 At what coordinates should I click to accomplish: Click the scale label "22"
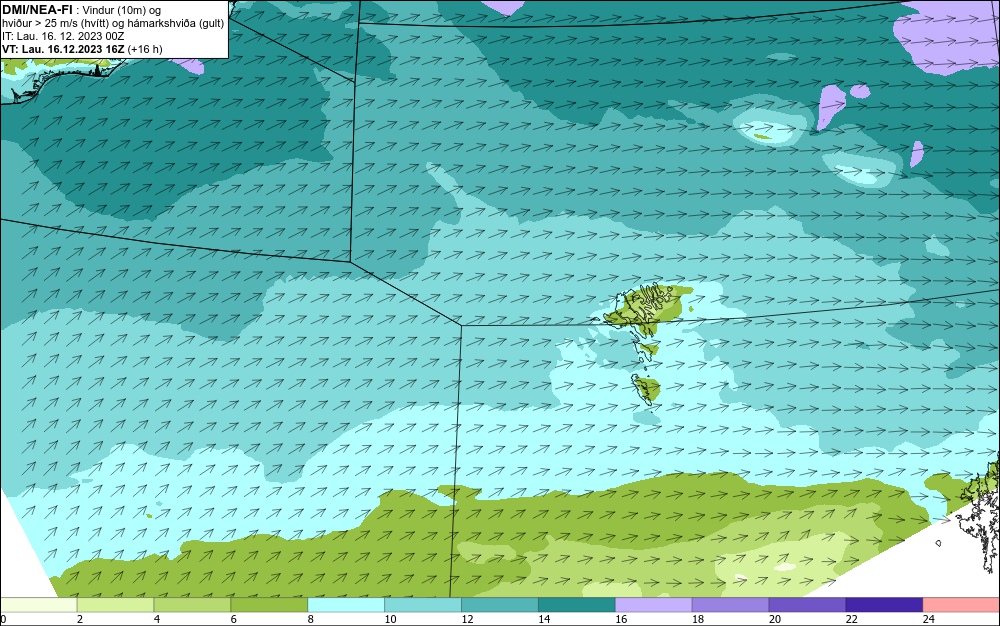coord(851,619)
